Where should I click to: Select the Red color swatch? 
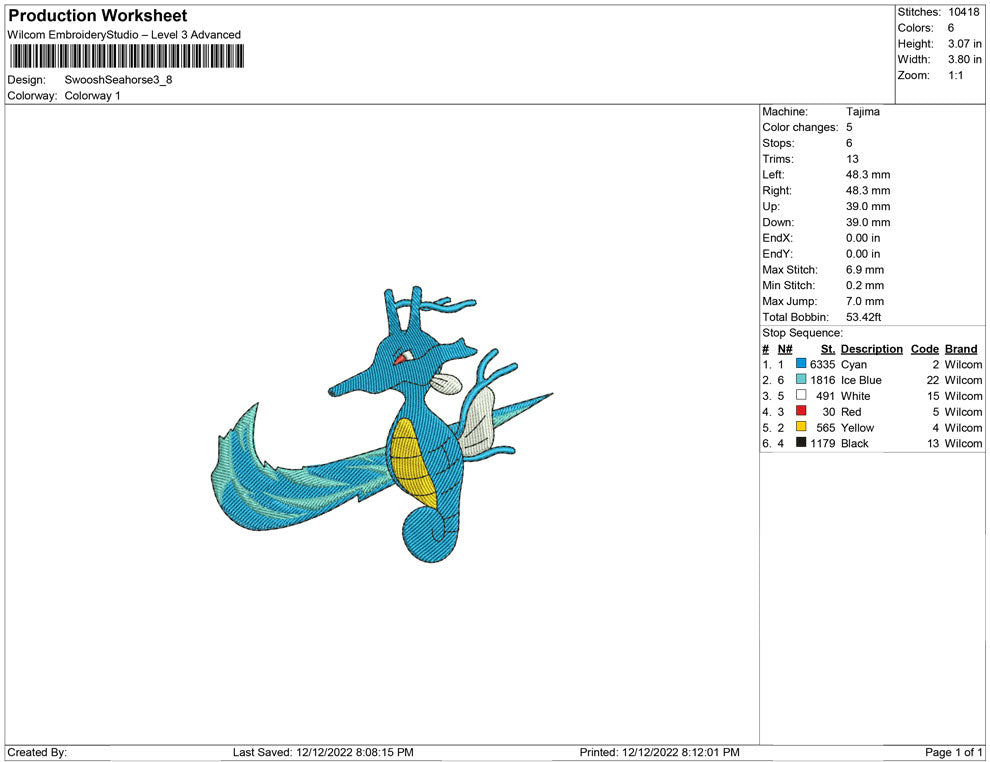coord(801,412)
